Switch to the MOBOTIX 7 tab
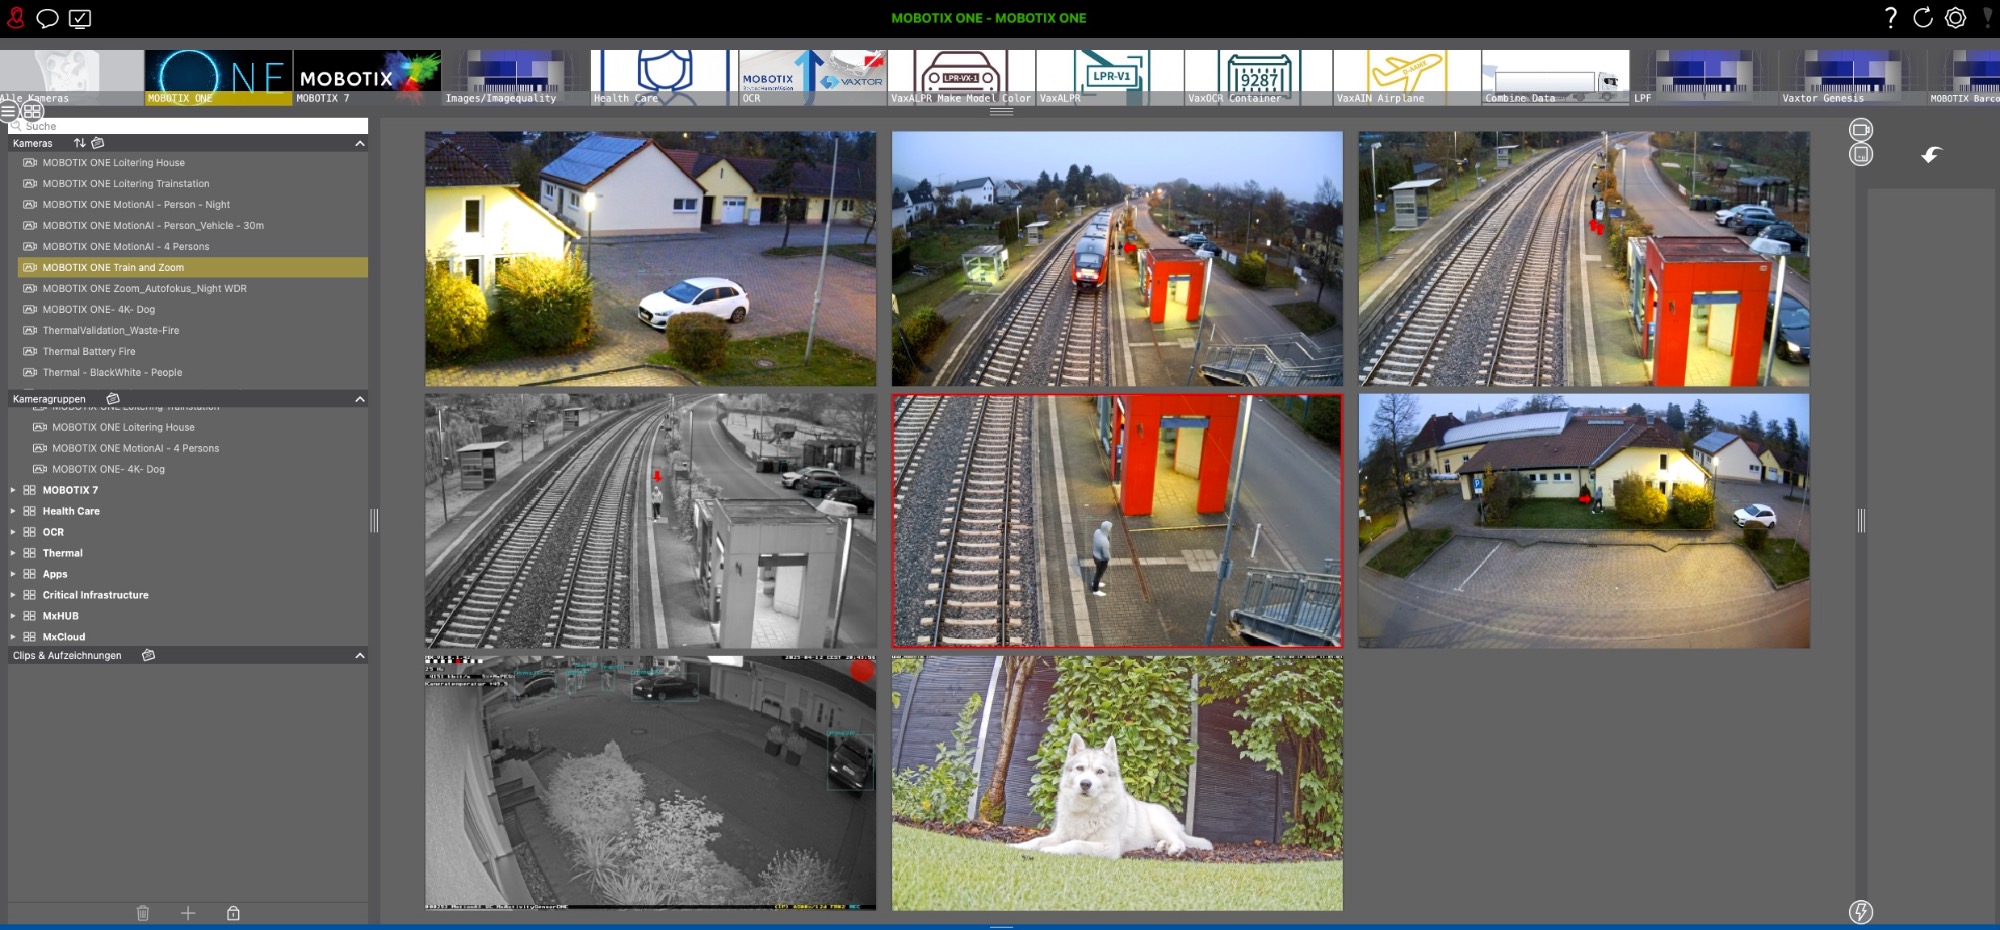This screenshot has height=930, width=2000. point(366,78)
